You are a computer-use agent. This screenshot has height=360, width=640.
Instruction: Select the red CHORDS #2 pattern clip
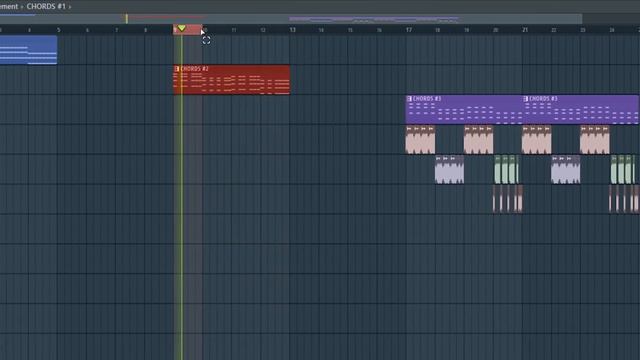coord(232,80)
